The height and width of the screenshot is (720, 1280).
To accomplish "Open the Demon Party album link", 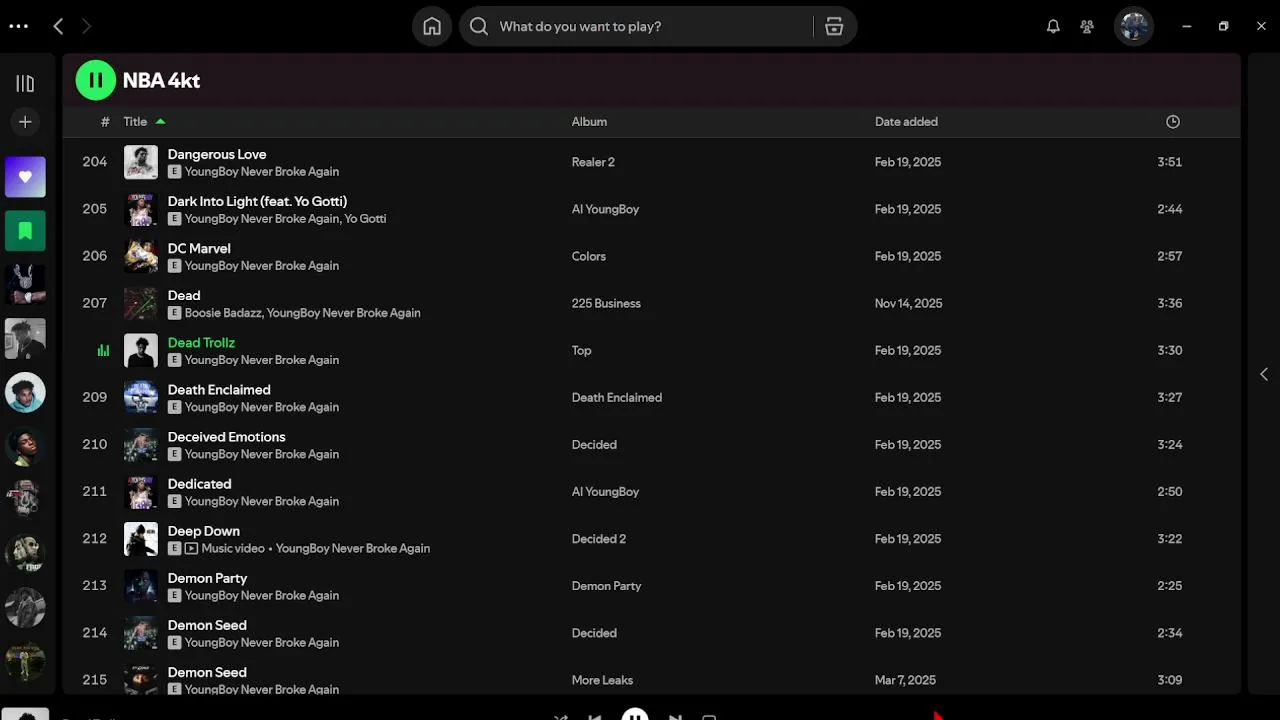I will point(606,586).
